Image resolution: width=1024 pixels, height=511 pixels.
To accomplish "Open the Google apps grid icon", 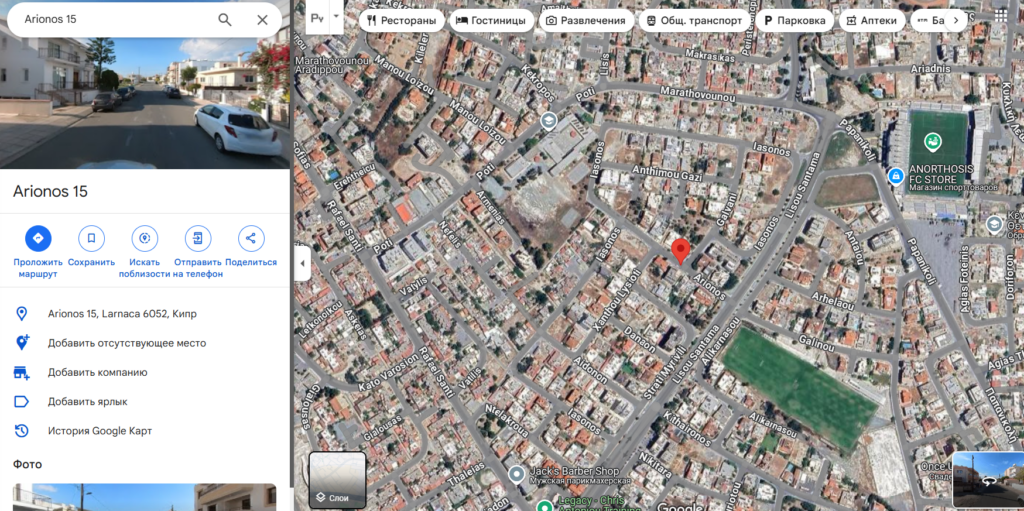I will (x=1001, y=16).
